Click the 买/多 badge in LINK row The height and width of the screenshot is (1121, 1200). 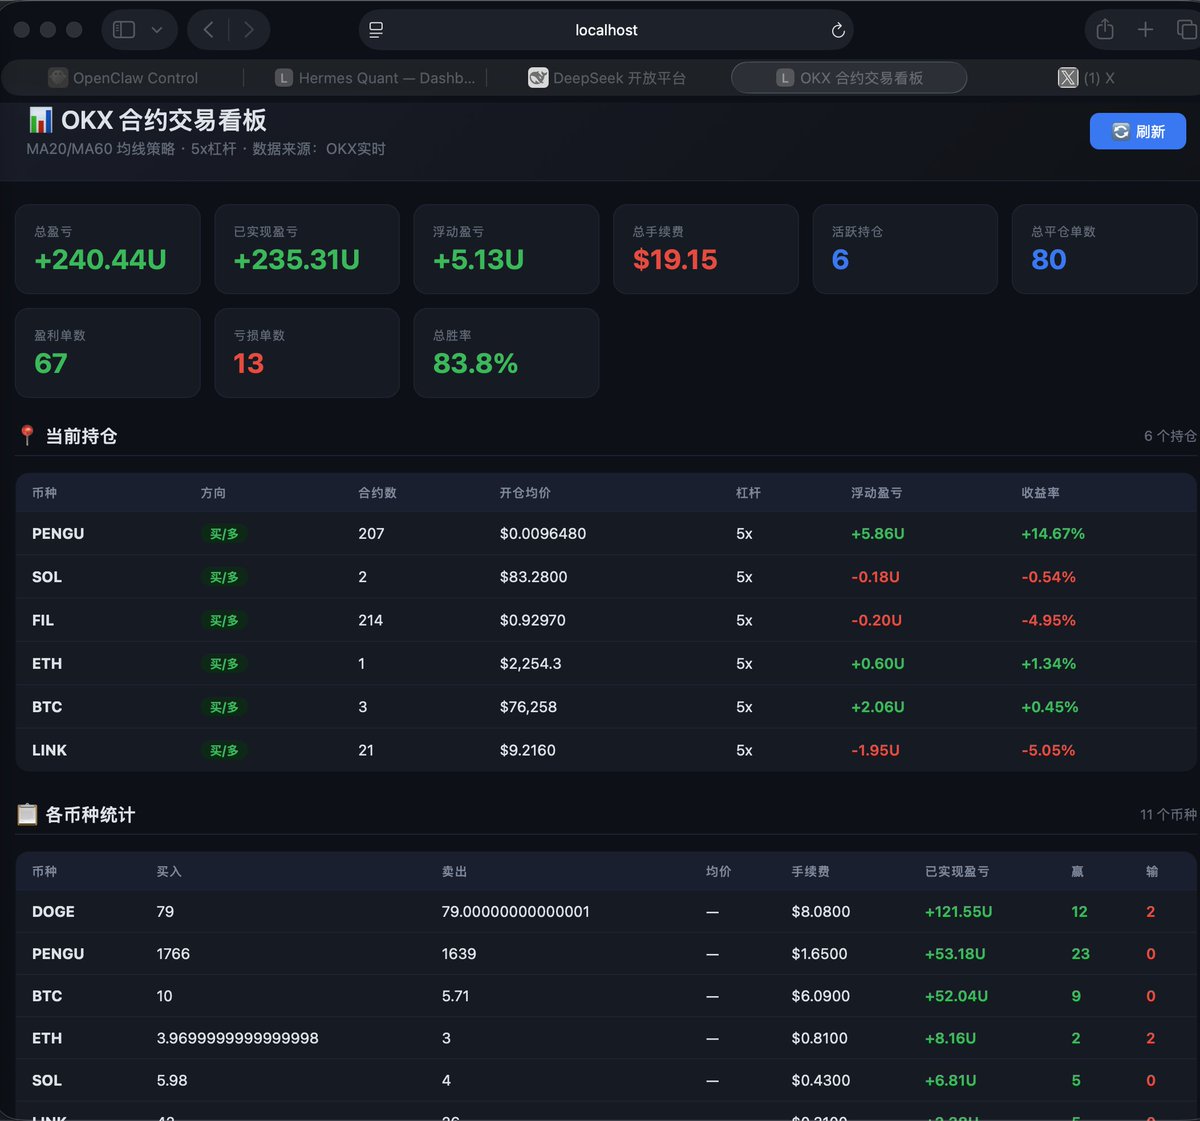click(x=224, y=750)
